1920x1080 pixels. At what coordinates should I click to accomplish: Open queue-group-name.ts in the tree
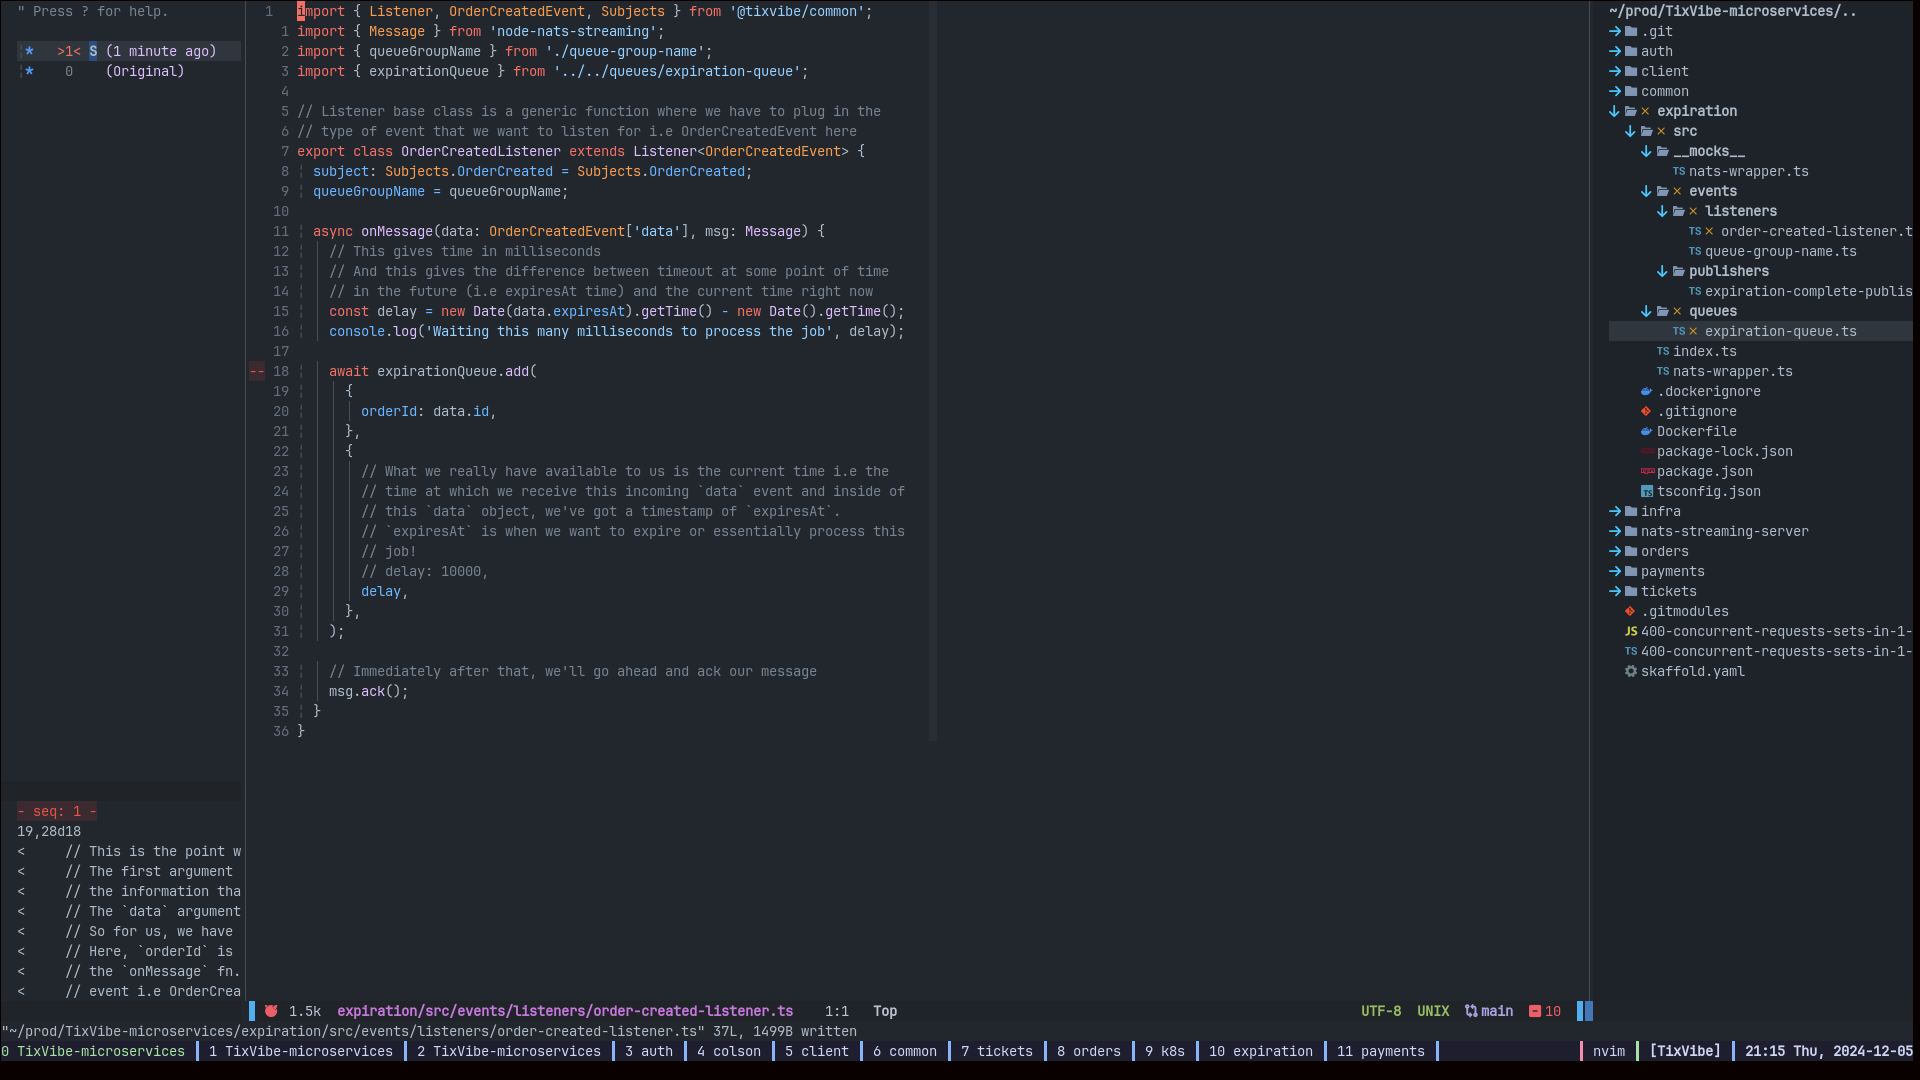coord(1780,251)
